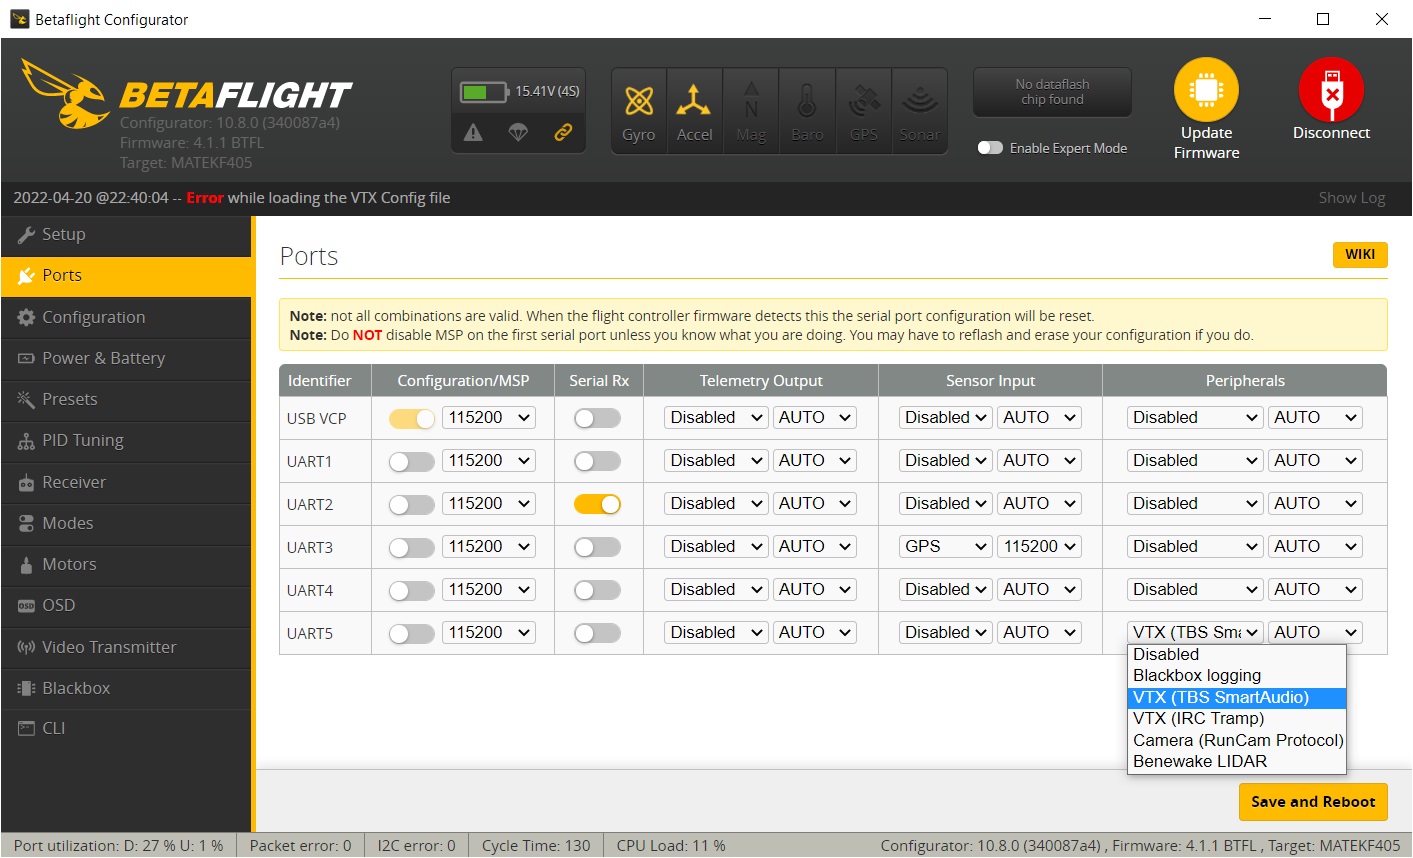Open Motors via its icon

click(27, 565)
